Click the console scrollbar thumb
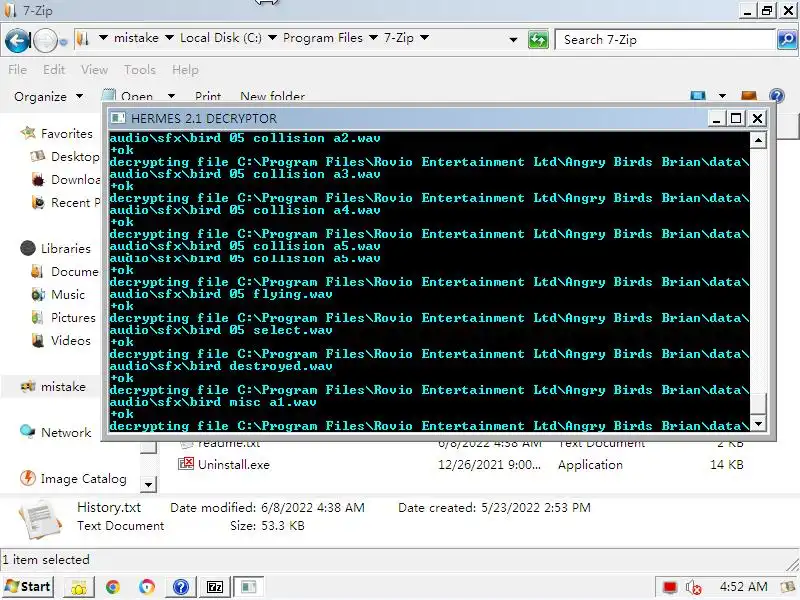 point(758,404)
